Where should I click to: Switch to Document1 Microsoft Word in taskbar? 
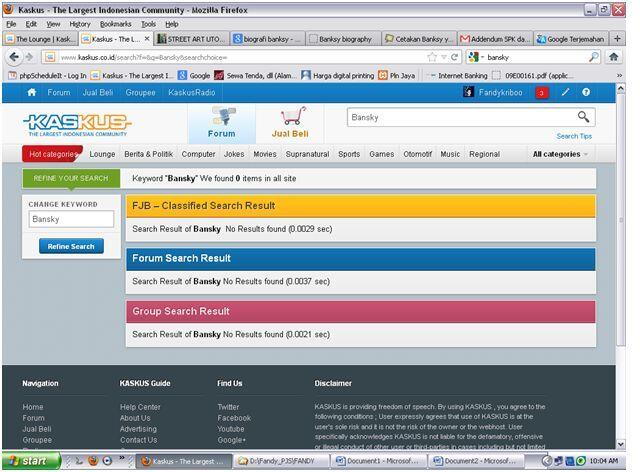pos(378,461)
